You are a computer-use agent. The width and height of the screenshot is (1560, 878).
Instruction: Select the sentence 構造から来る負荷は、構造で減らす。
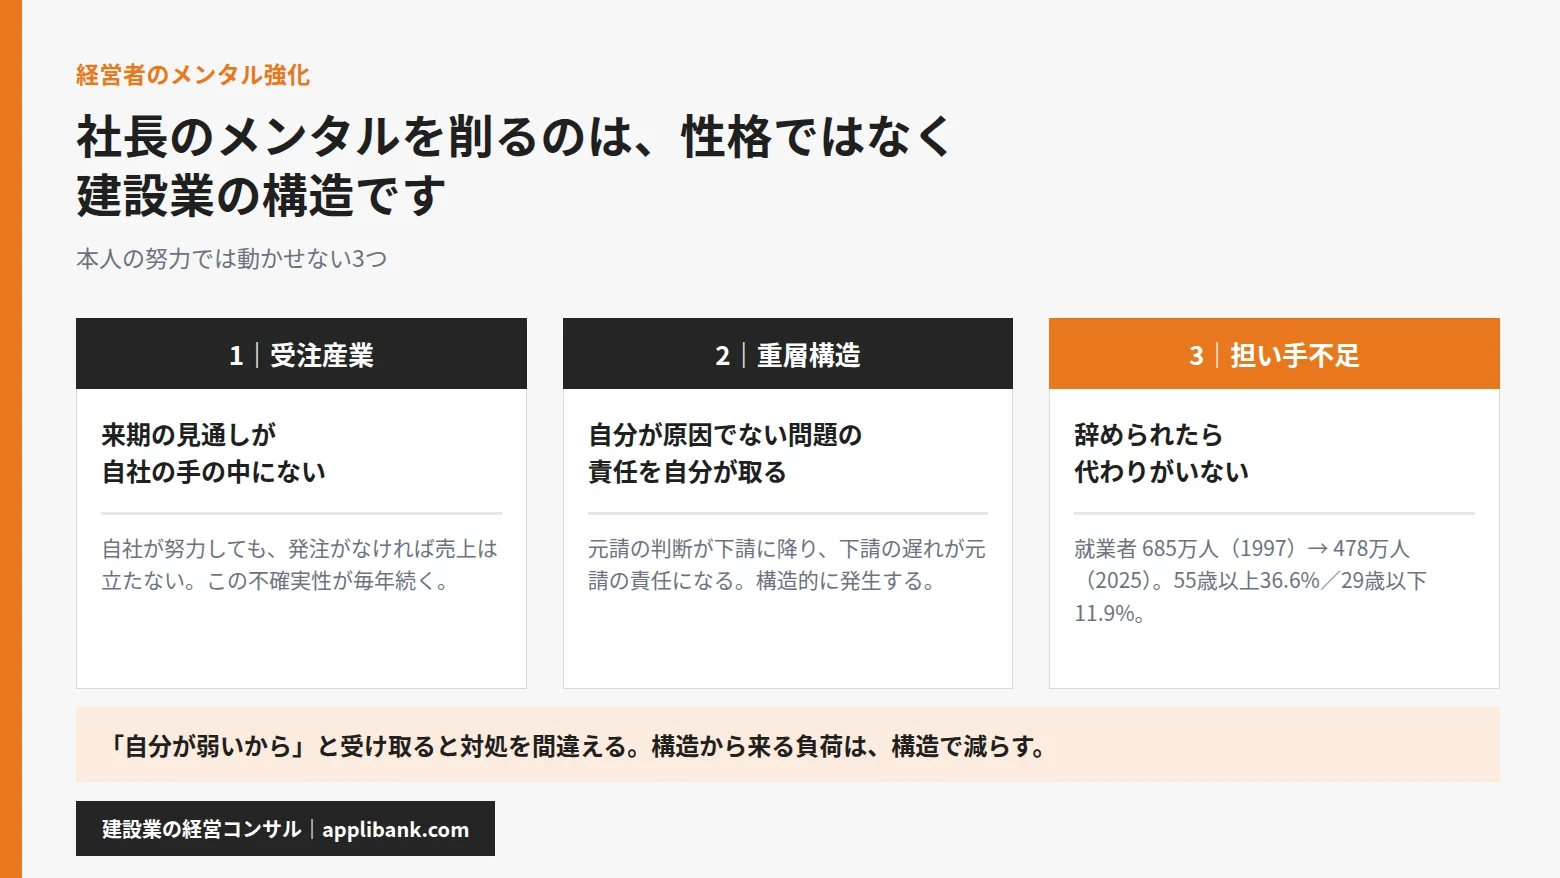[x=850, y=746]
